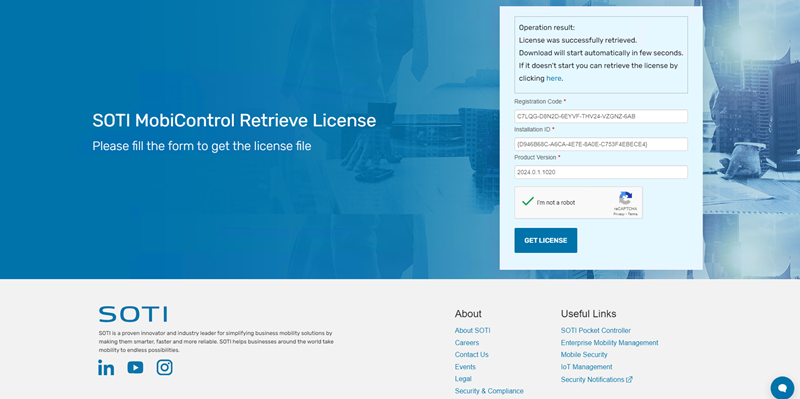Click 'License was successfully retrieved.' message
The width and height of the screenshot is (800, 399).
click(x=578, y=40)
